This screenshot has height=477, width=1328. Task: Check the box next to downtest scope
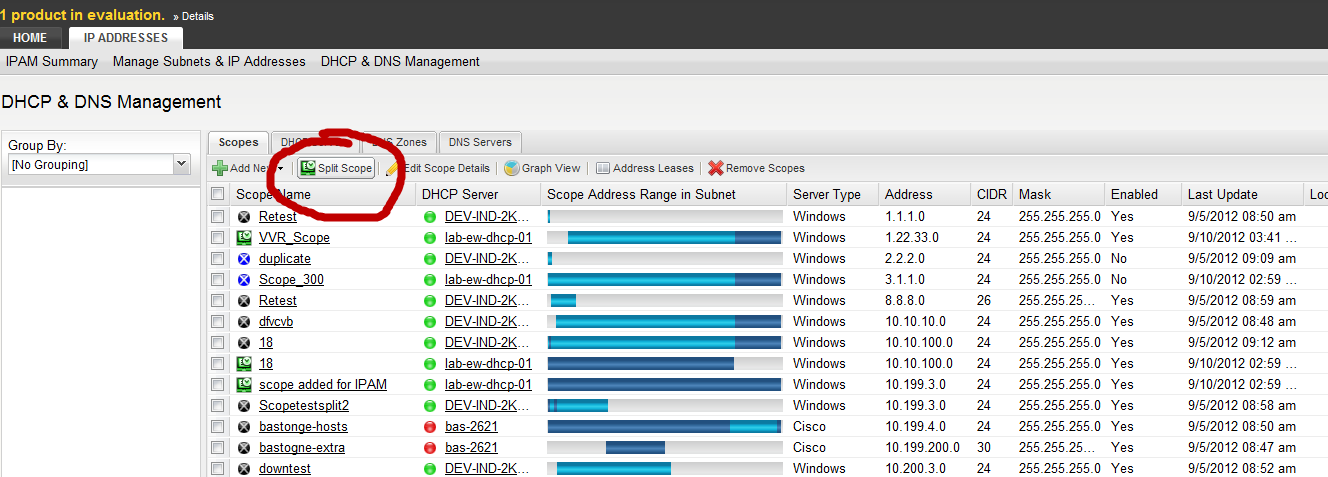tap(218, 468)
